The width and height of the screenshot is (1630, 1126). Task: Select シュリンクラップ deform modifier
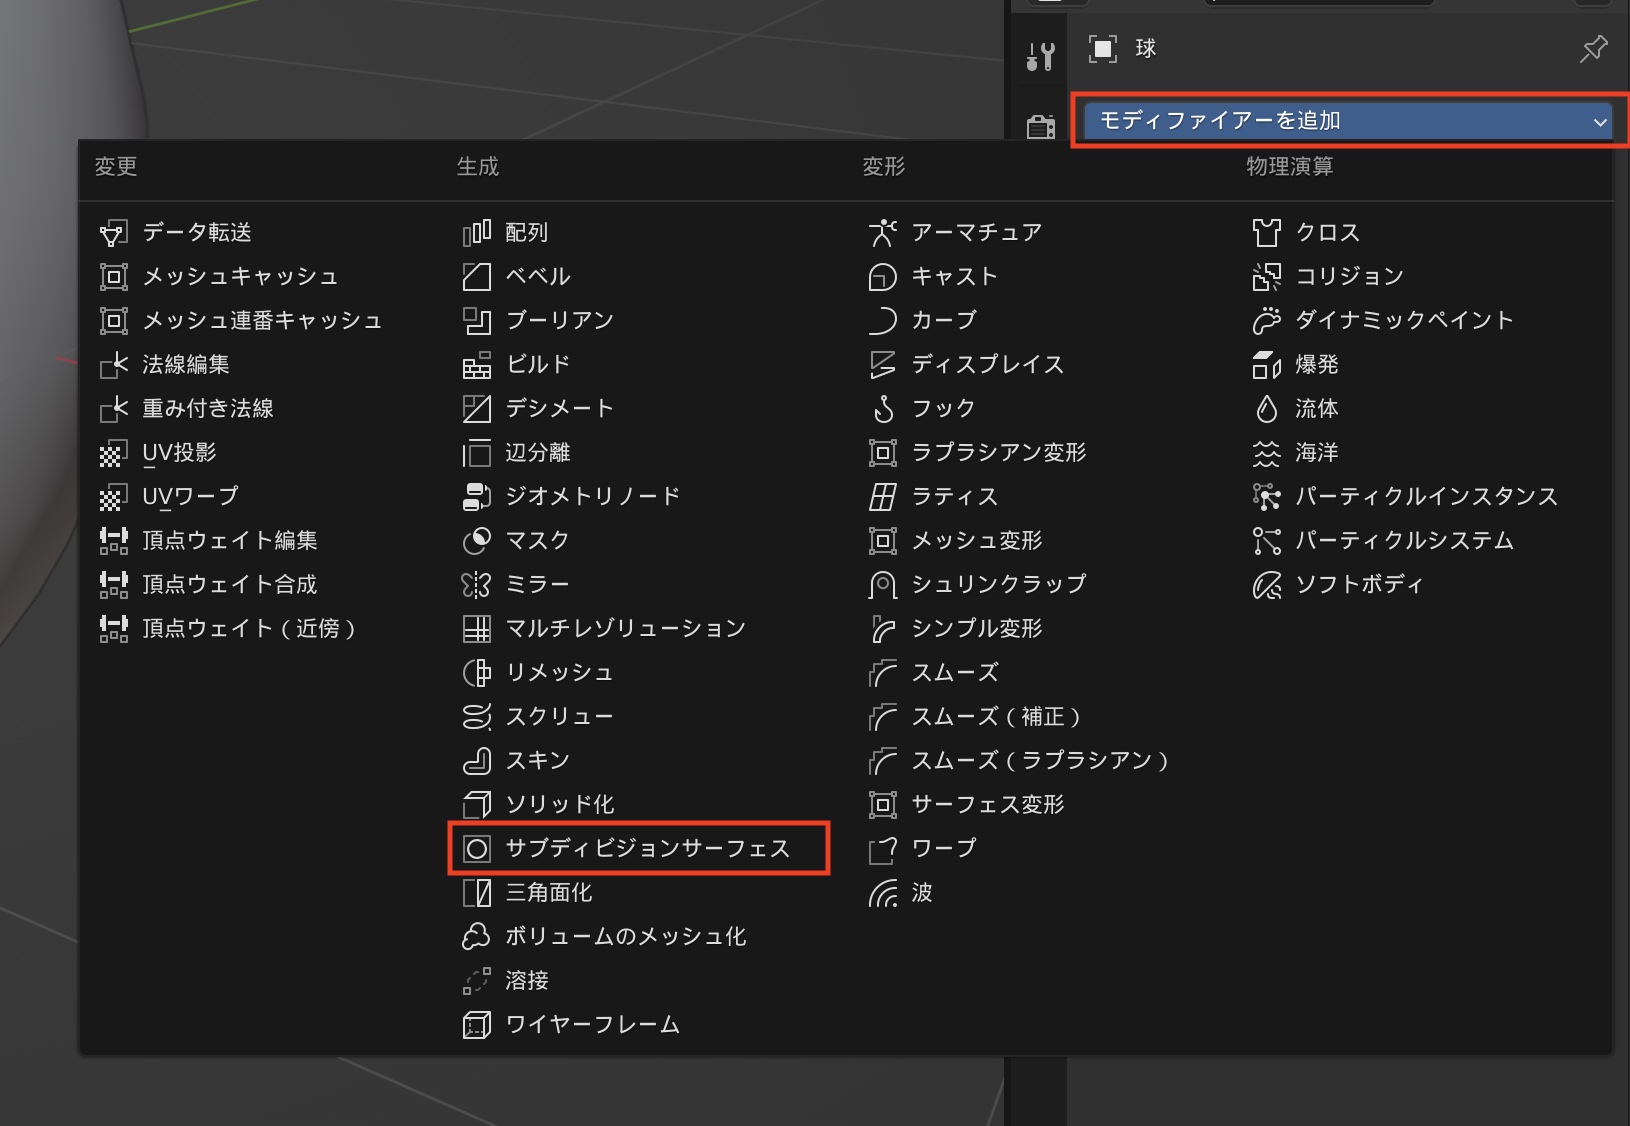point(998,585)
